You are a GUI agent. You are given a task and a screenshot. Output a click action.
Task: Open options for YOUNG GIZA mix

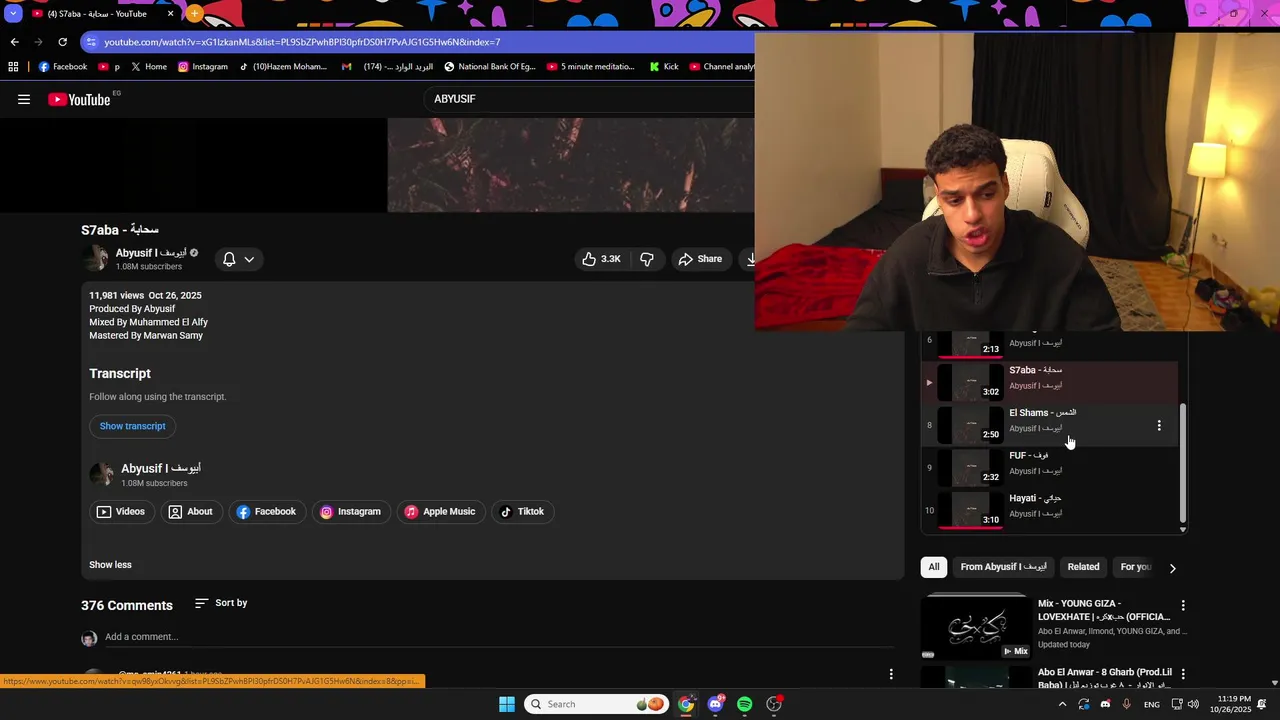(1183, 606)
